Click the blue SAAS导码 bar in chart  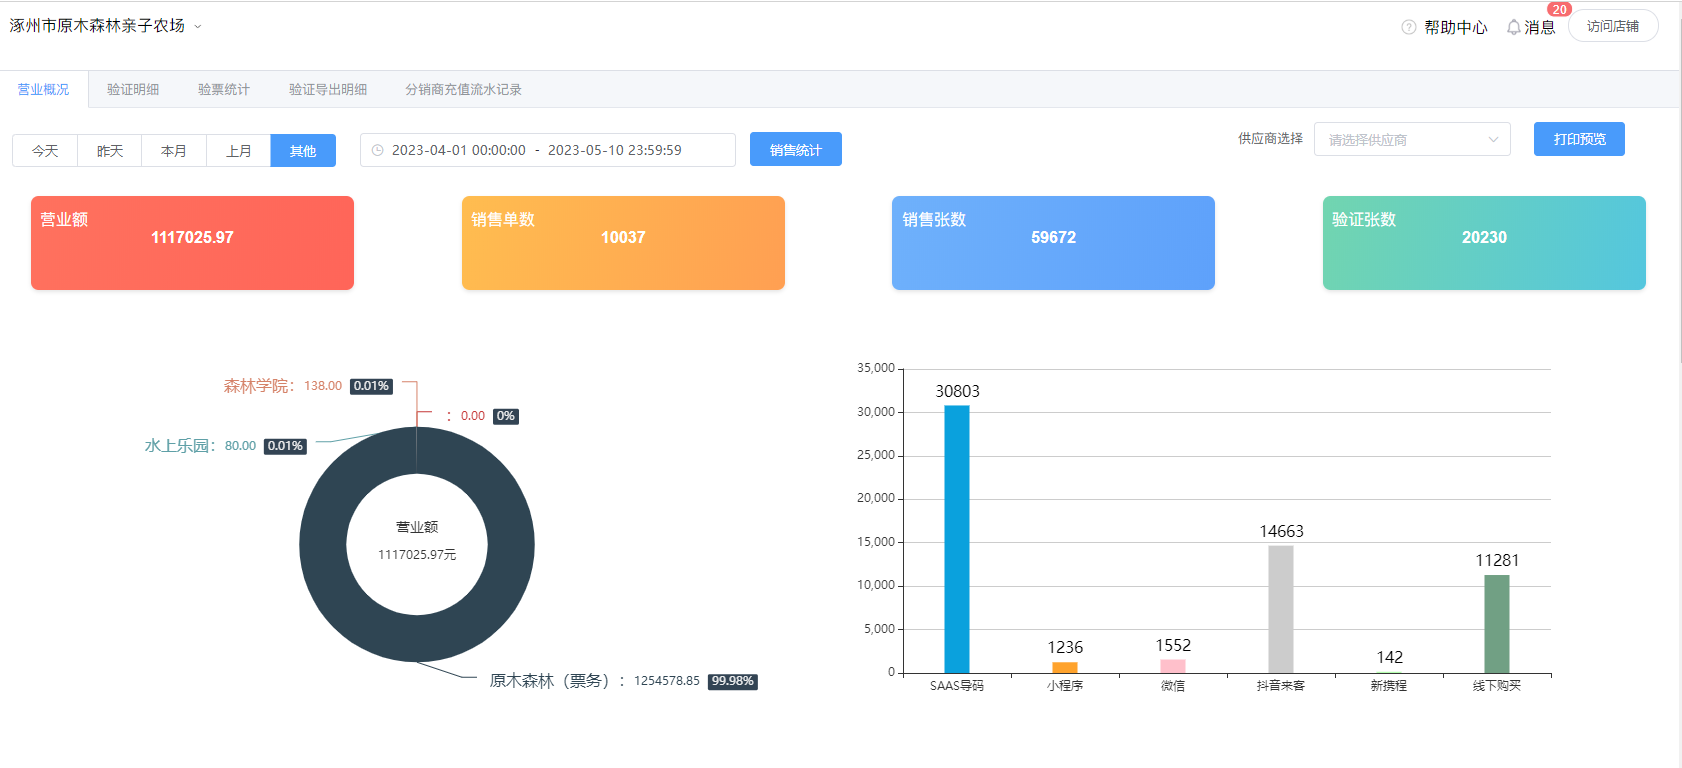click(957, 538)
